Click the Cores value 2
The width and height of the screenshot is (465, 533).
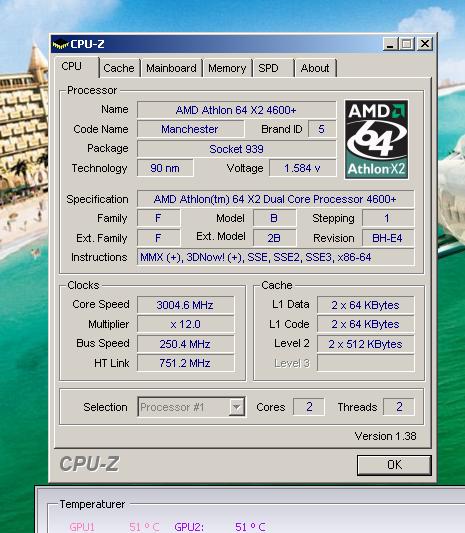click(x=309, y=407)
